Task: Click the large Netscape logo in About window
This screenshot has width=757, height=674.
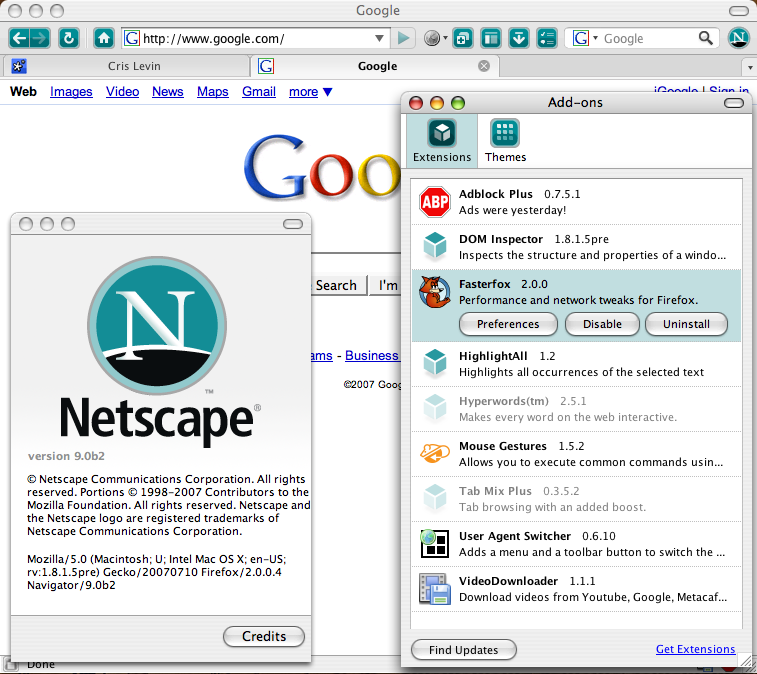Action: tap(157, 326)
